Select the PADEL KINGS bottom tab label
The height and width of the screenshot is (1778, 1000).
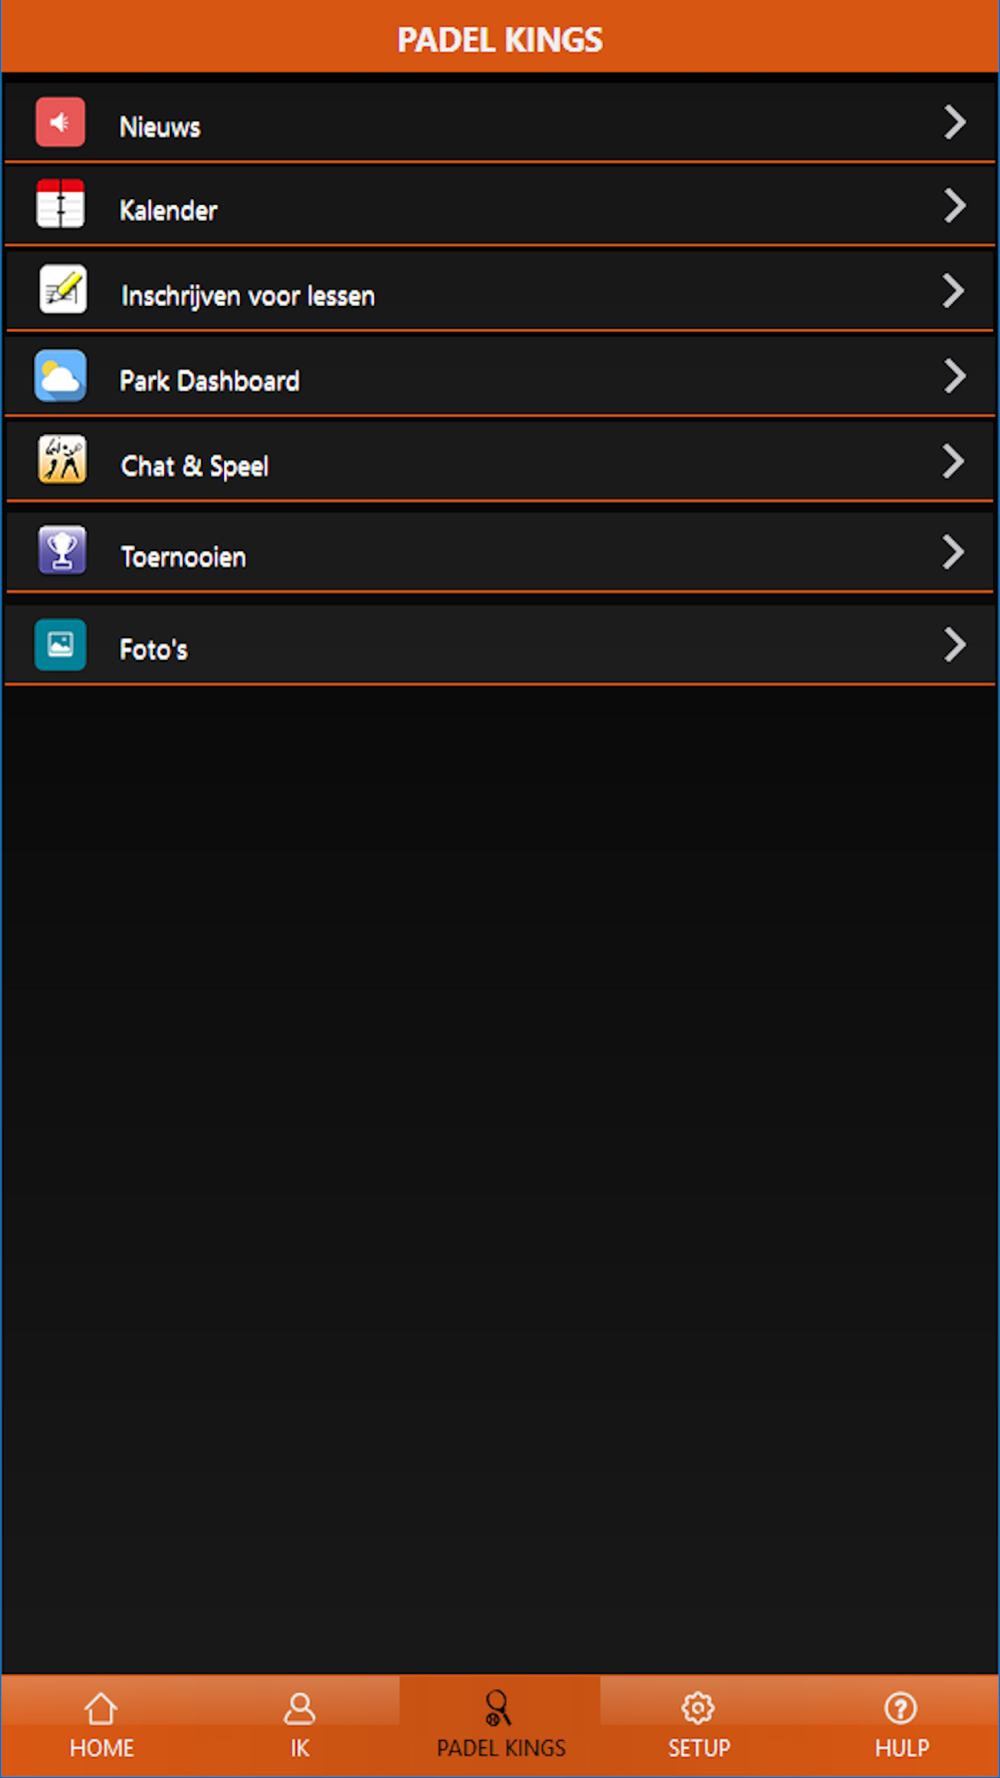(x=501, y=1748)
